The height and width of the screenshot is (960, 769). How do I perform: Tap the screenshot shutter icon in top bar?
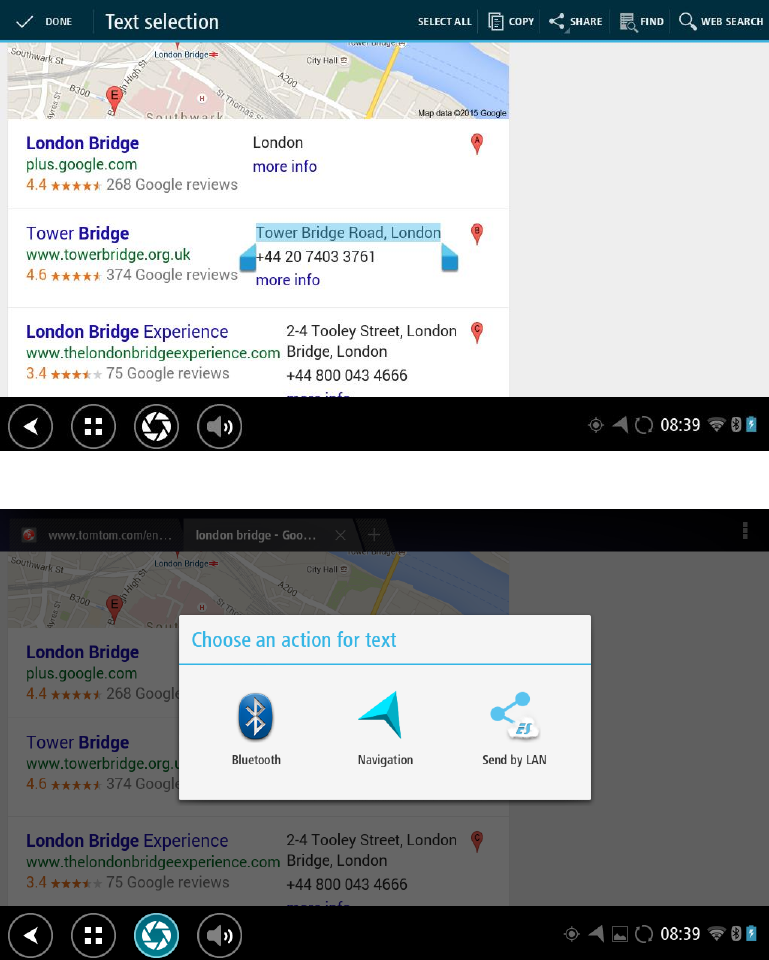(156, 426)
